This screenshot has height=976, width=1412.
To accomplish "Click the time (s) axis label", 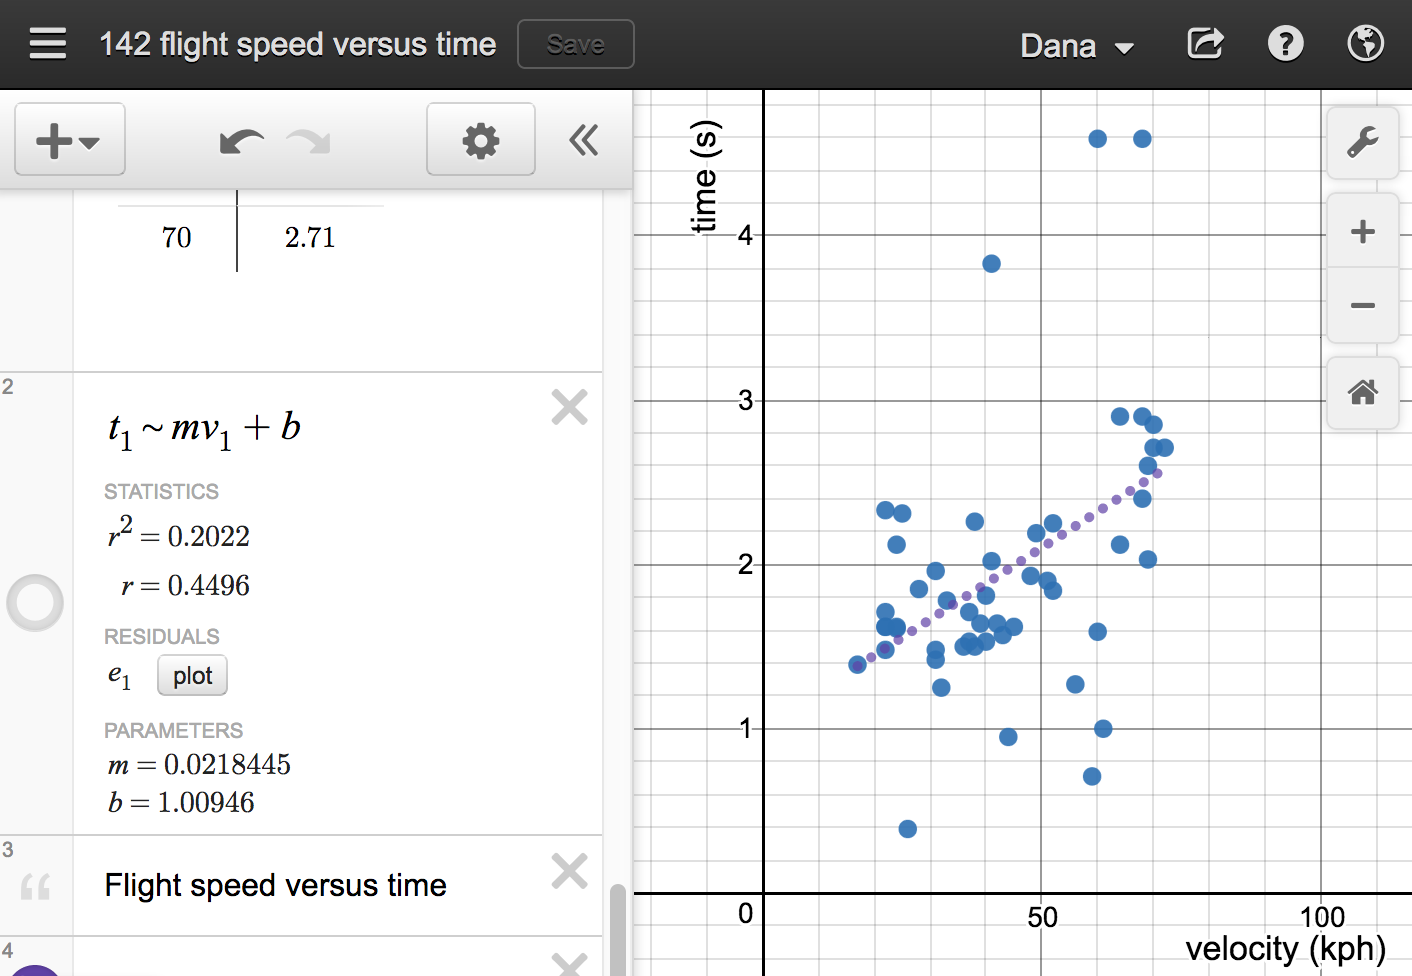I will tap(705, 177).
